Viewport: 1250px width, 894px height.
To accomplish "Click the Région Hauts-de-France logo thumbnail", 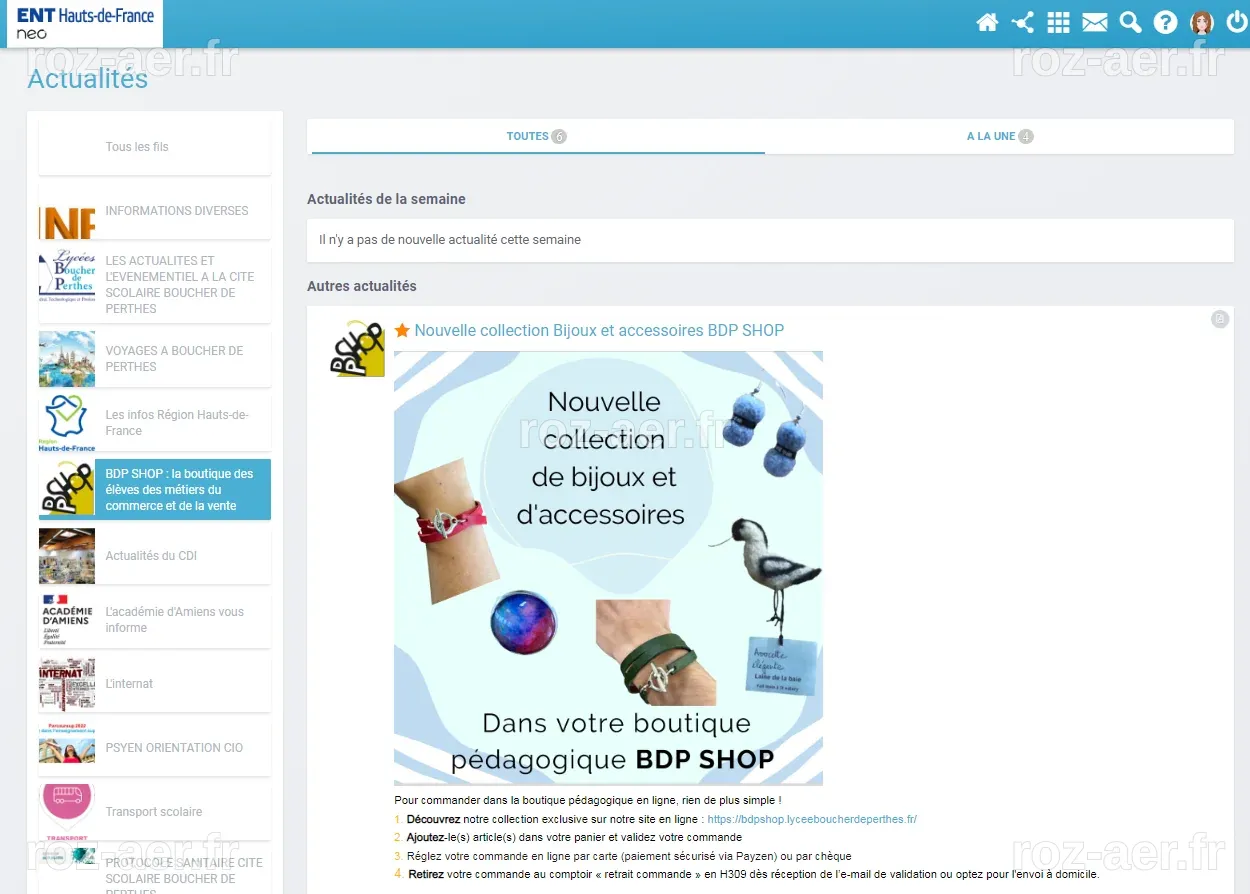I will click(x=67, y=423).
